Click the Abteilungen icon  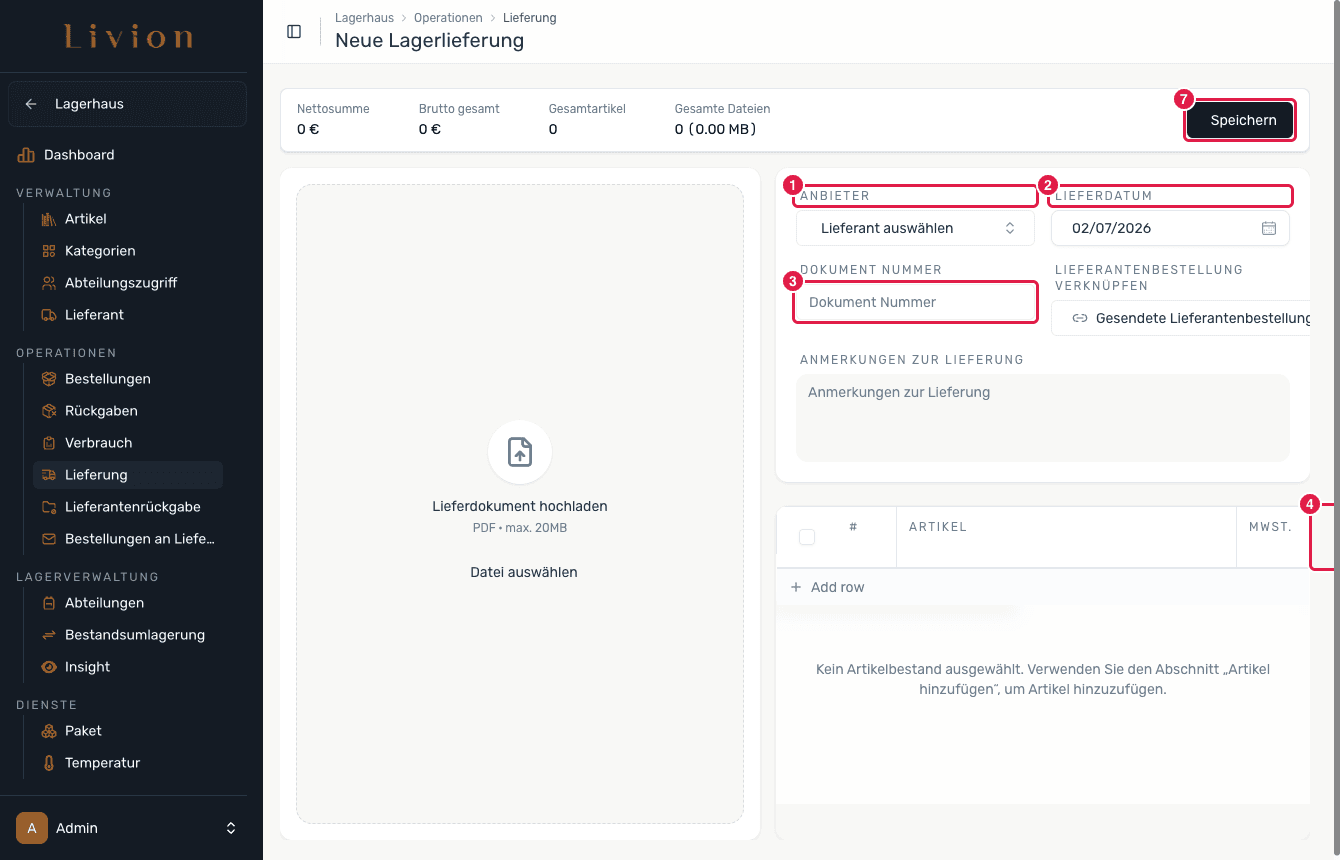[x=48, y=603]
